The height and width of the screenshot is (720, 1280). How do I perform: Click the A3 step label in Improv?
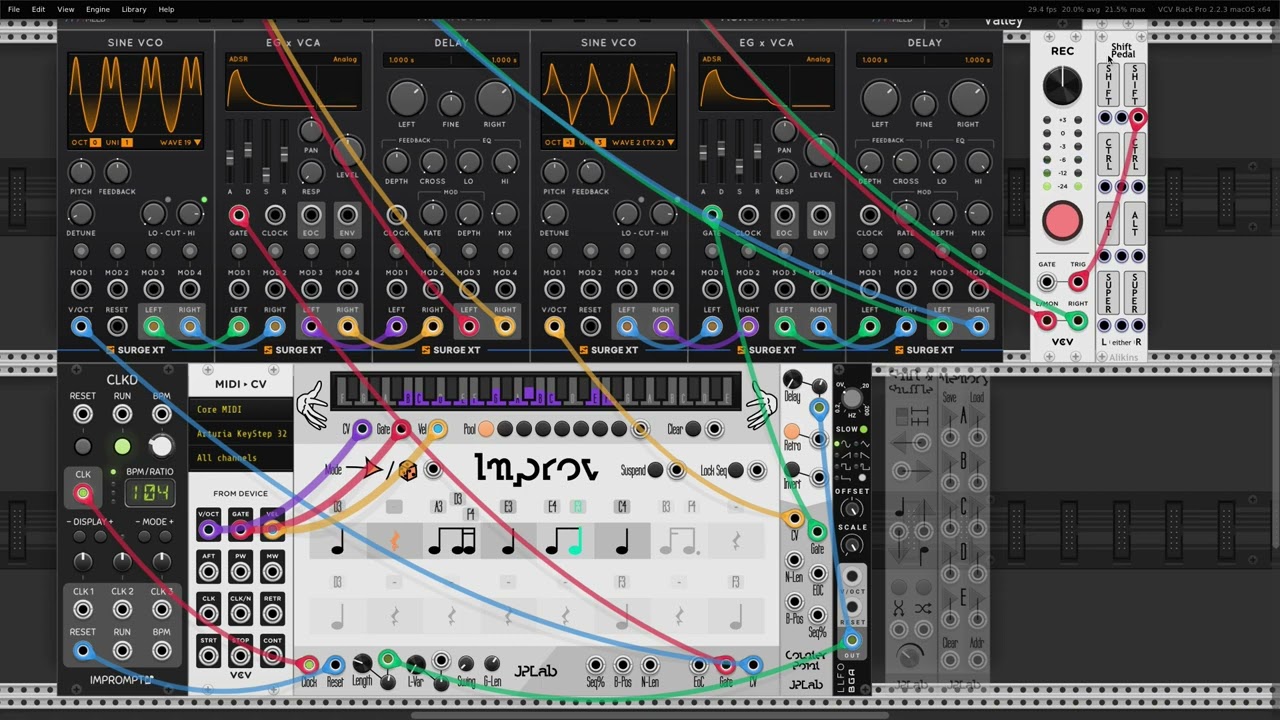438,507
